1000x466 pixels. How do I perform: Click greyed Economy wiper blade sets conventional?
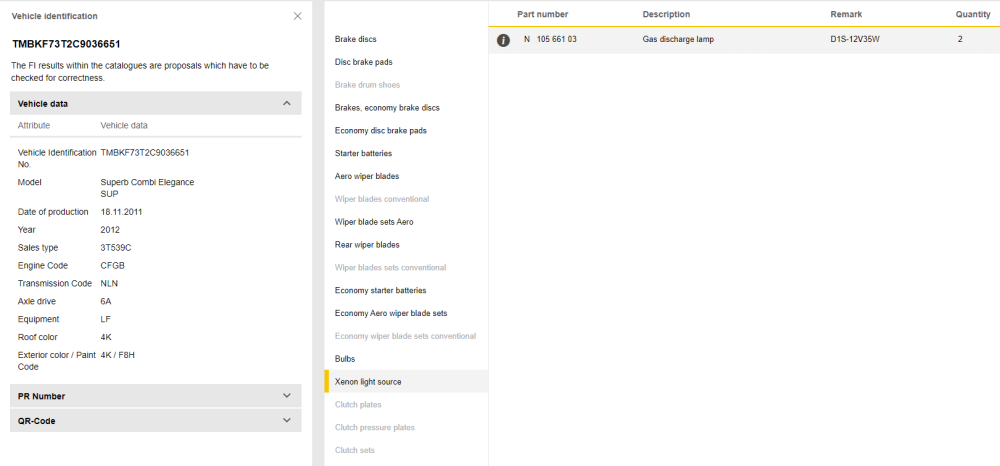click(406, 336)
